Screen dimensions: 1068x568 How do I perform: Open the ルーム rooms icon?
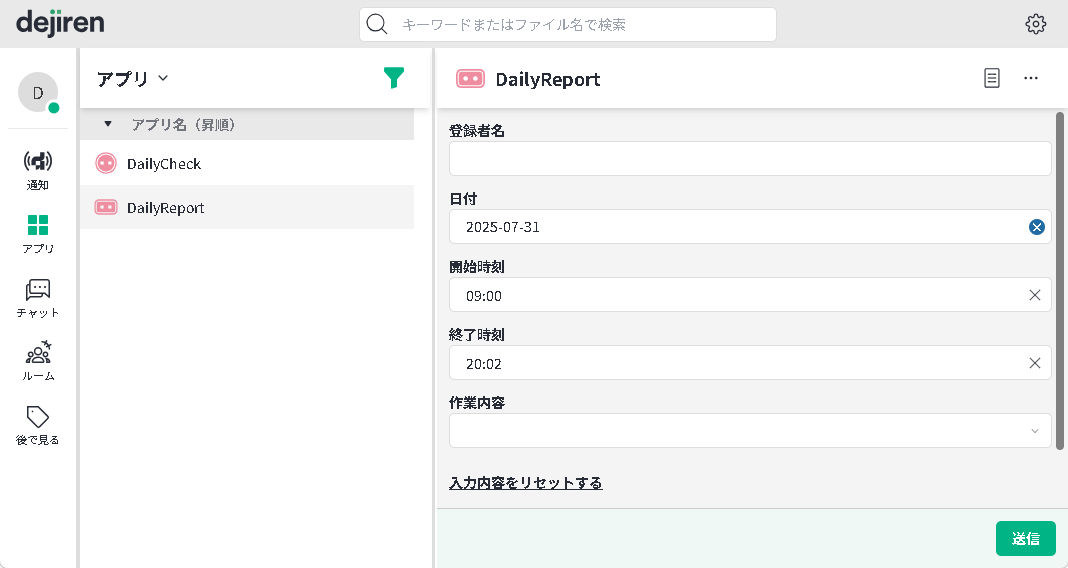click(x=37, y=354)
